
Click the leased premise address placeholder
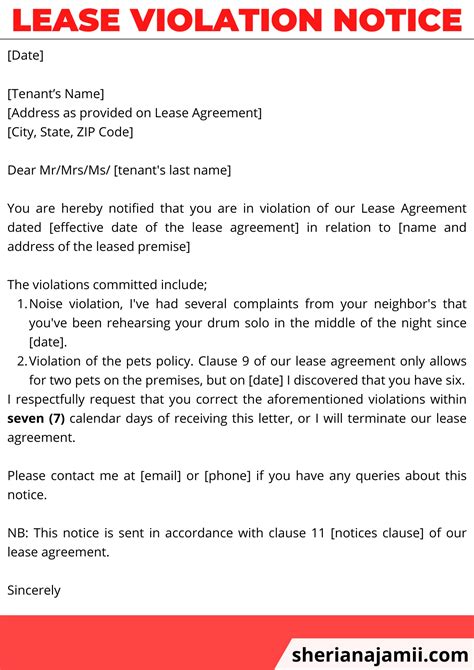237,237
